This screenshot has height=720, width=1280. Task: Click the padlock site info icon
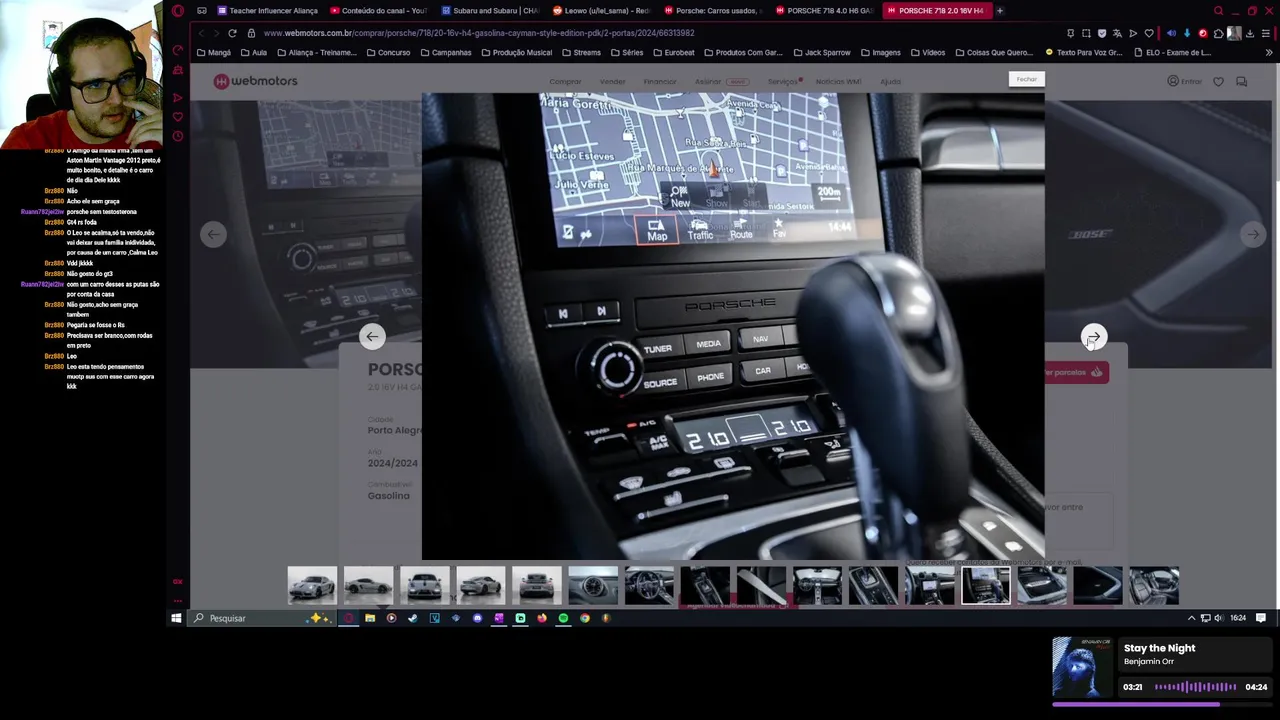pyautogui.click(x=251, y=33)
